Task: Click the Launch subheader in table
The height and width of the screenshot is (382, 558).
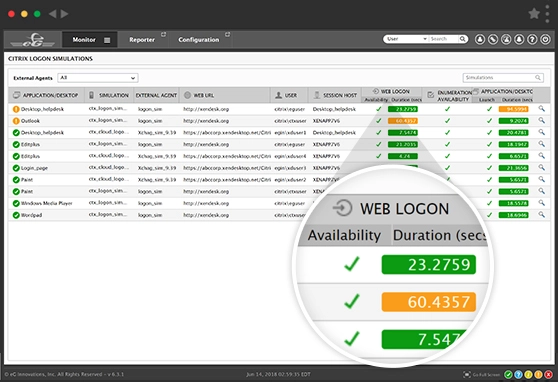Action: click(x=486, y=100)
